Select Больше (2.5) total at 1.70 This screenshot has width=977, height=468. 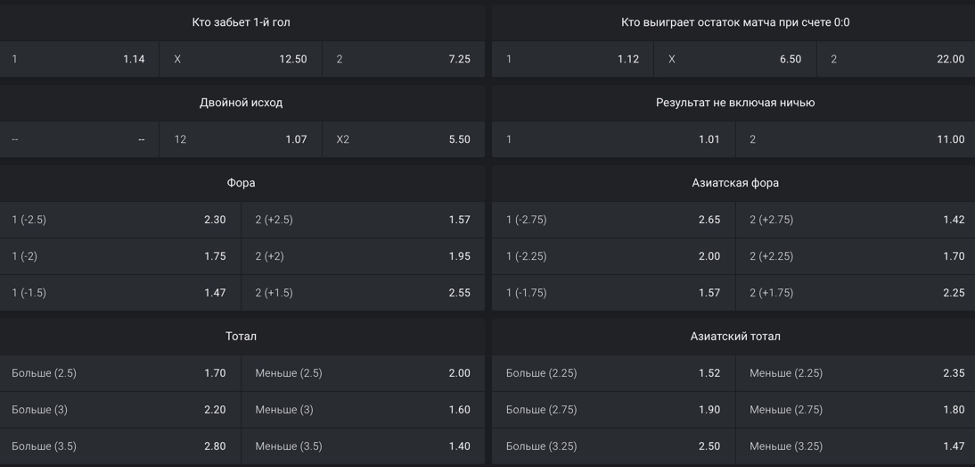tap(119, 373)
